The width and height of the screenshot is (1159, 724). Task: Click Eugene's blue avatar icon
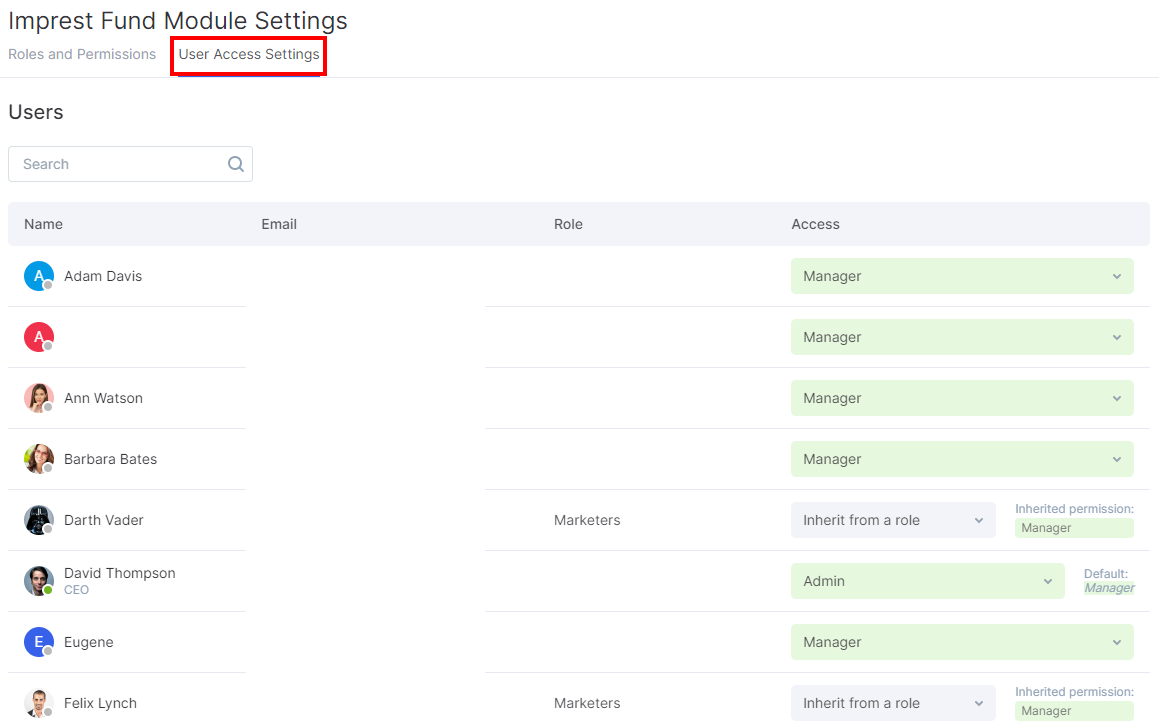(38, 642)
